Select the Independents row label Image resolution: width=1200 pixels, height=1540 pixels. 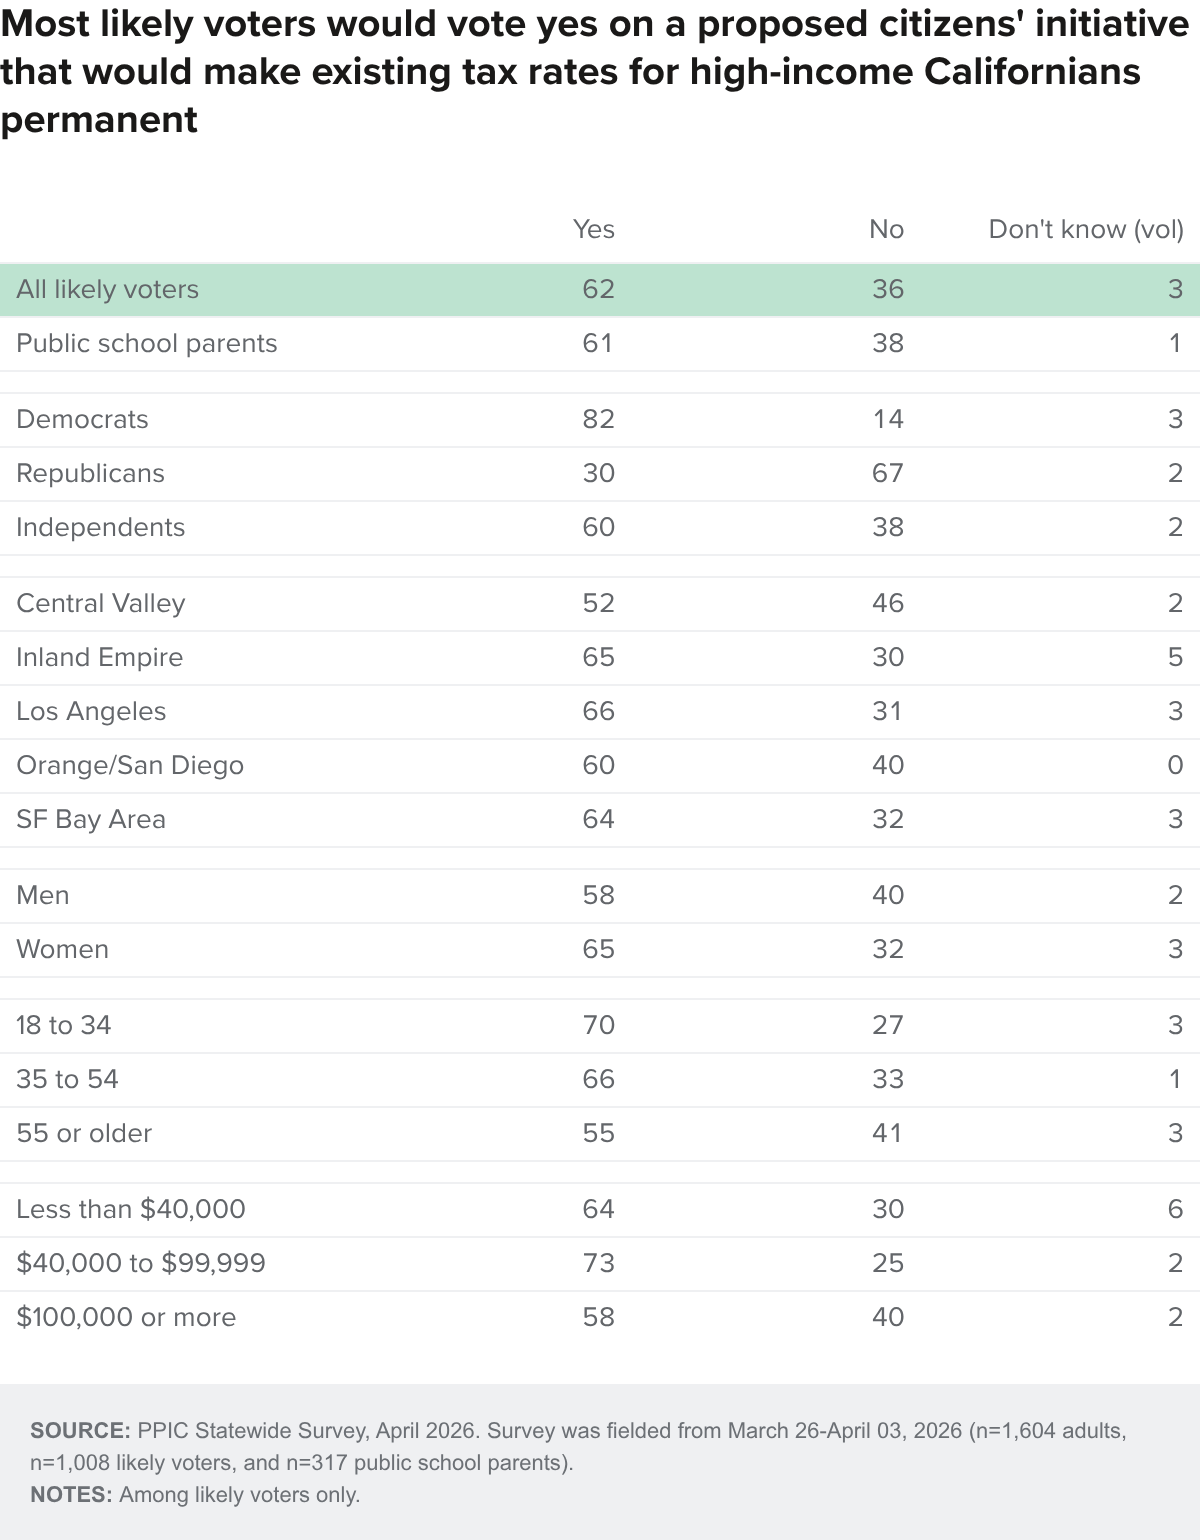click(101, 527)
